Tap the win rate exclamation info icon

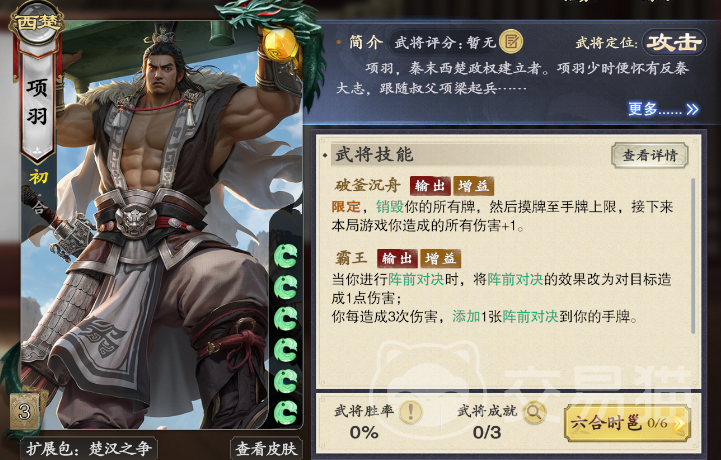click(411, 411)
